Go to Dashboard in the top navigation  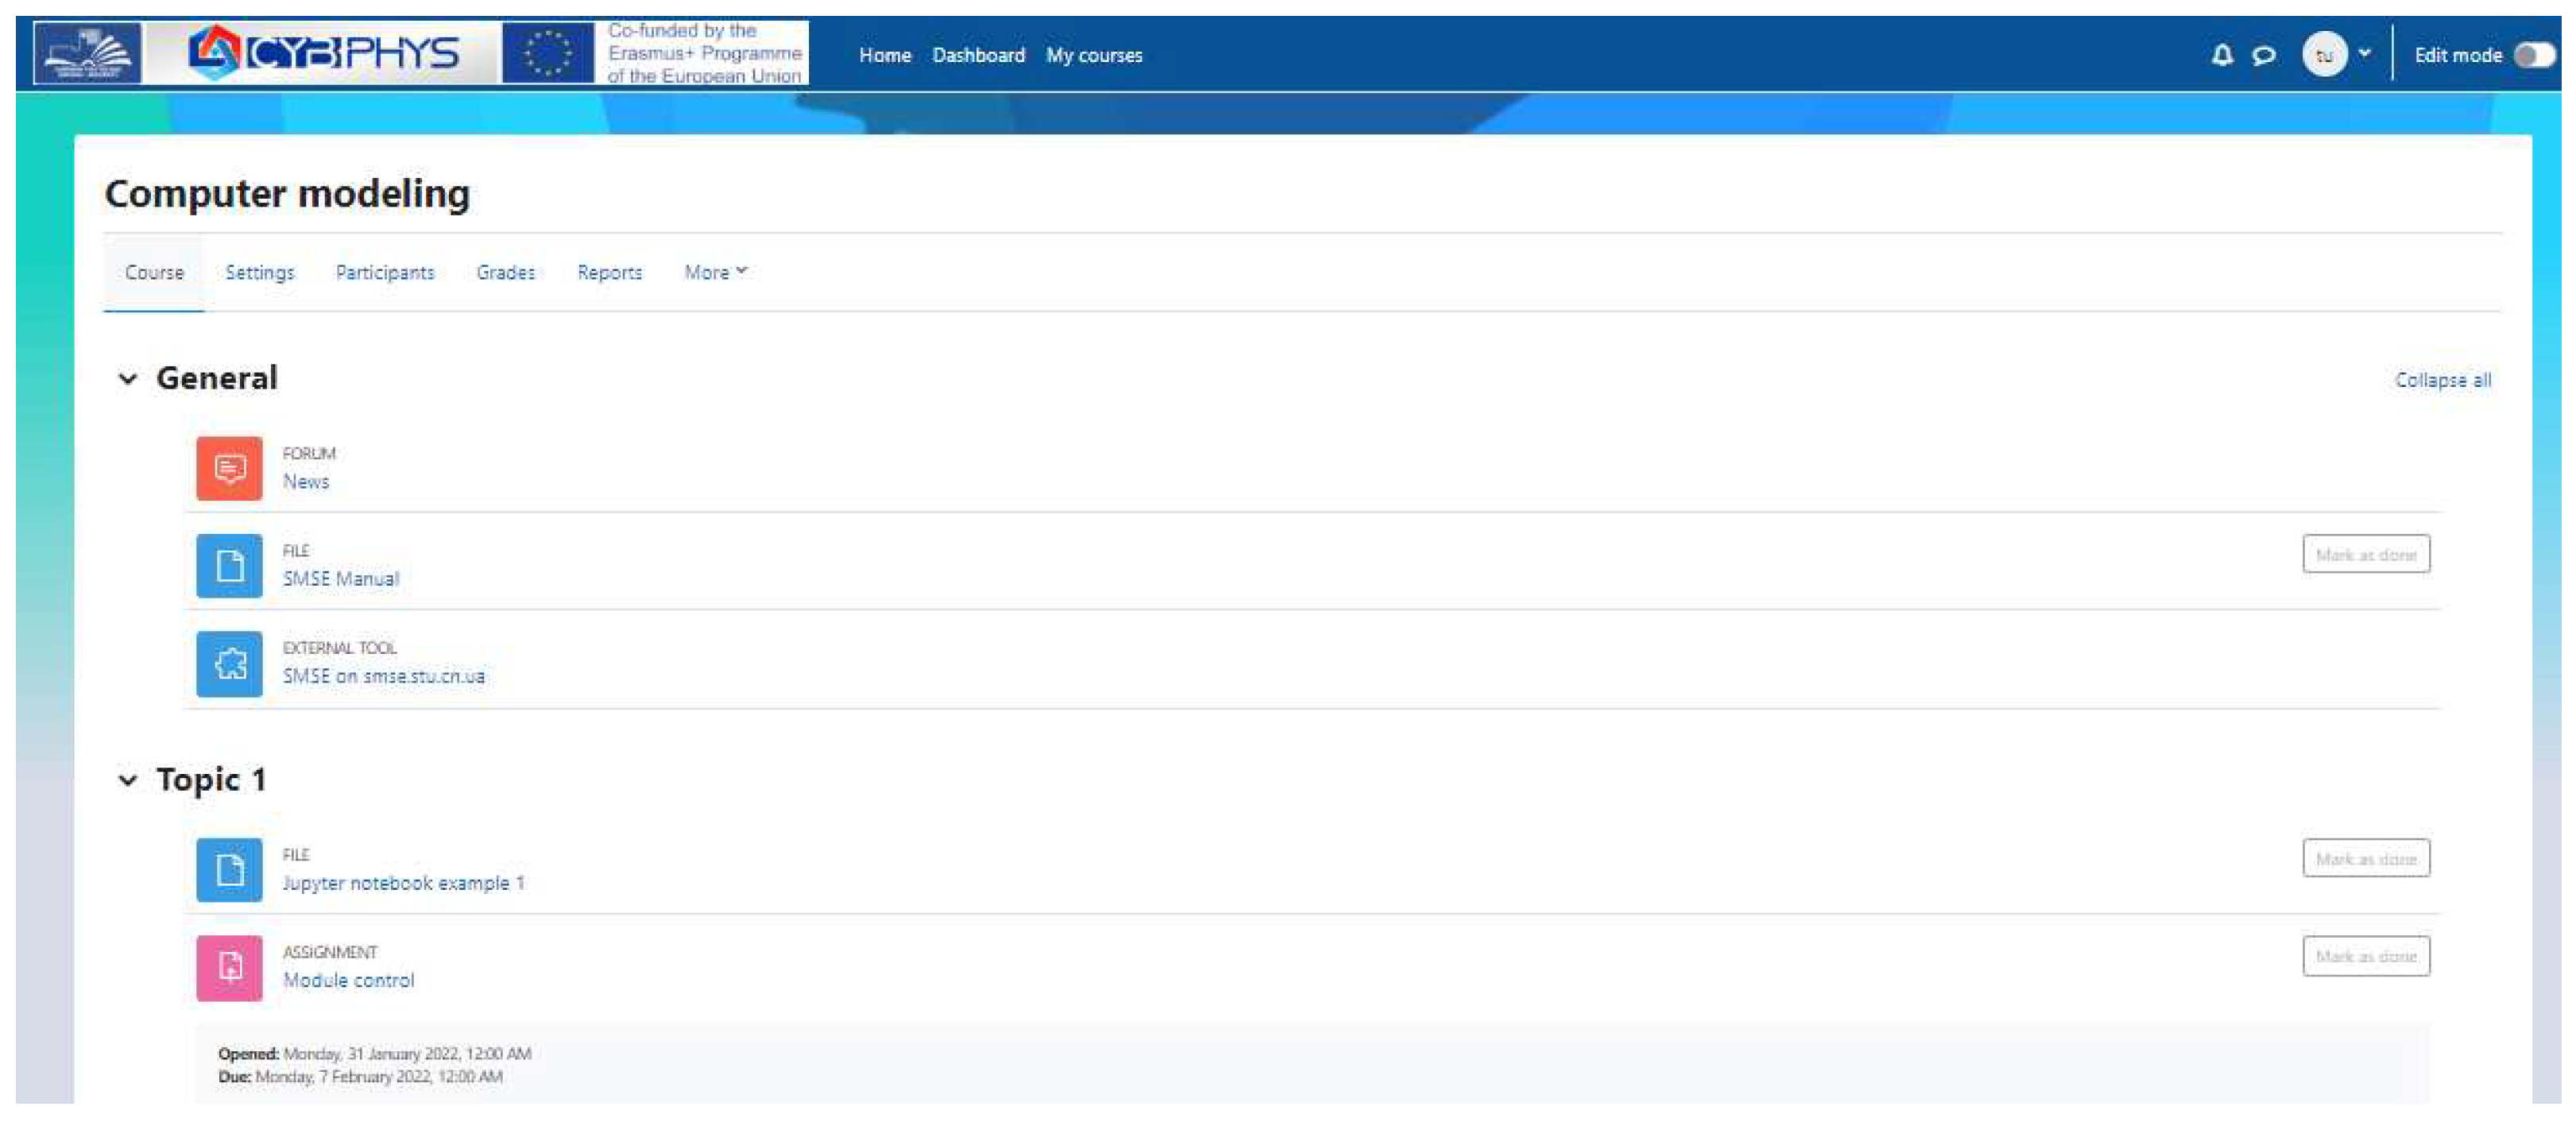point(977,55)
